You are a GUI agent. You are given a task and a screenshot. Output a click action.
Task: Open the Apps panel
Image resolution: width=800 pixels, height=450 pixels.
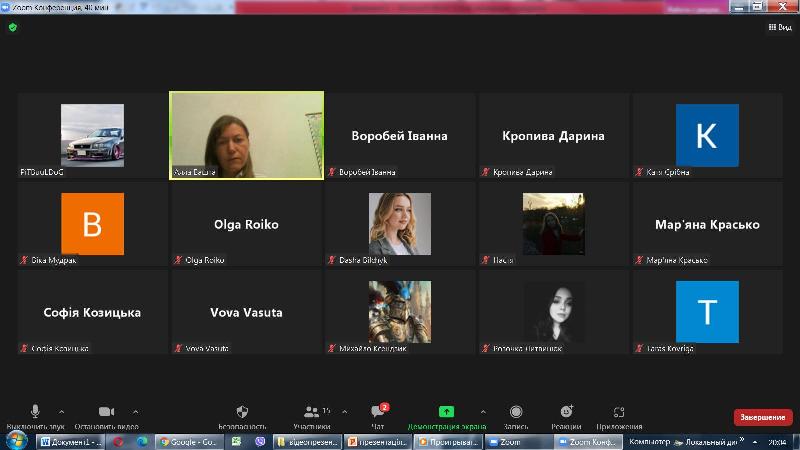pos(619,416)
